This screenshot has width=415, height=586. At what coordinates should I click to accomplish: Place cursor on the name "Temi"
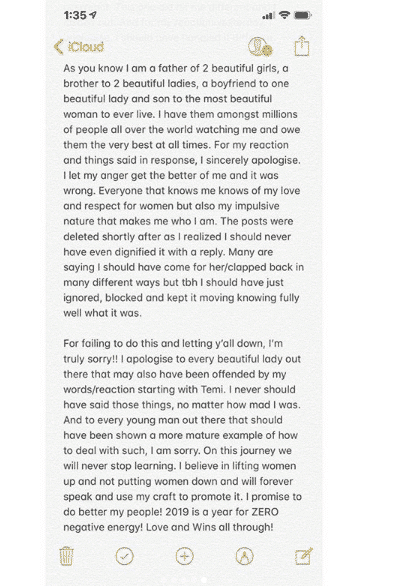213,389
